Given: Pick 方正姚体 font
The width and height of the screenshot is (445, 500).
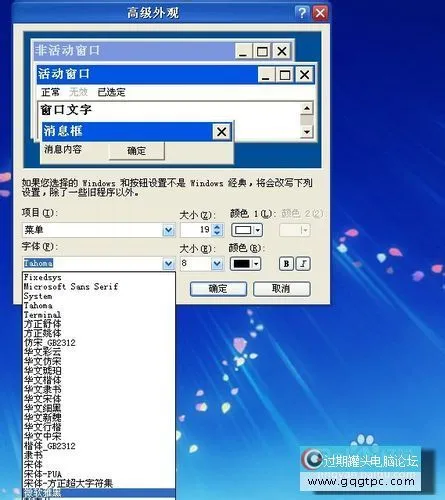Looking at the screenshot, I should 99,333.
